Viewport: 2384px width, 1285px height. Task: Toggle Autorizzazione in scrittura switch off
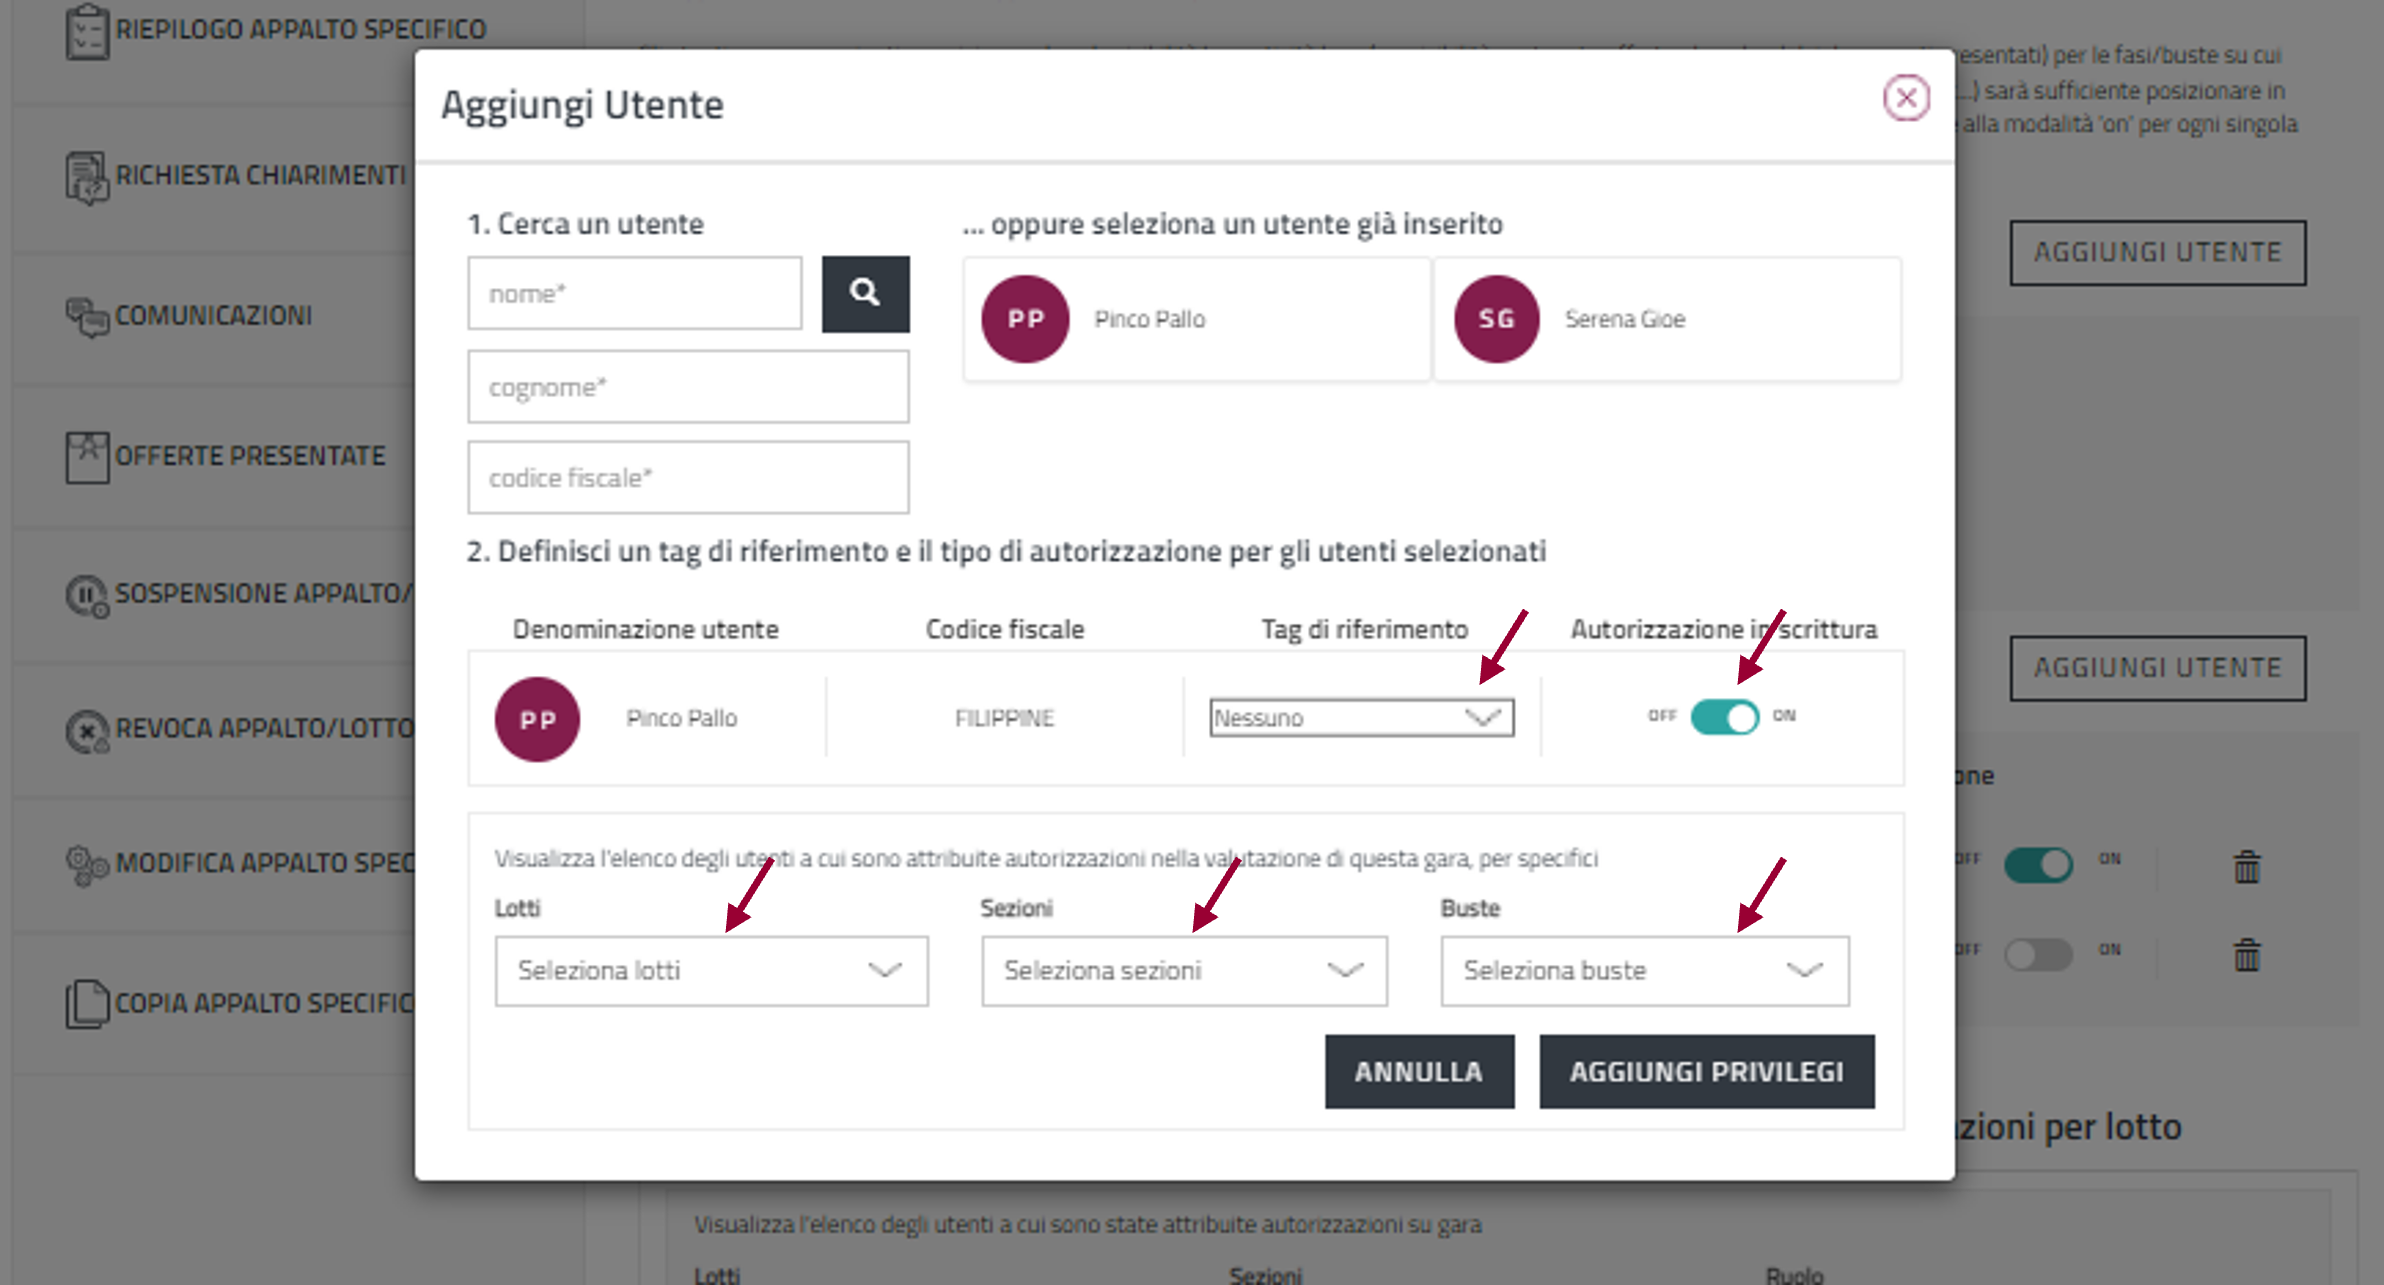(x=1724, y=717)
